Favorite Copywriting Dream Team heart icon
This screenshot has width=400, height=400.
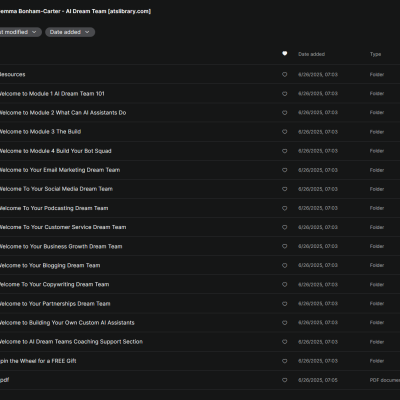click(x=284, y=284)
